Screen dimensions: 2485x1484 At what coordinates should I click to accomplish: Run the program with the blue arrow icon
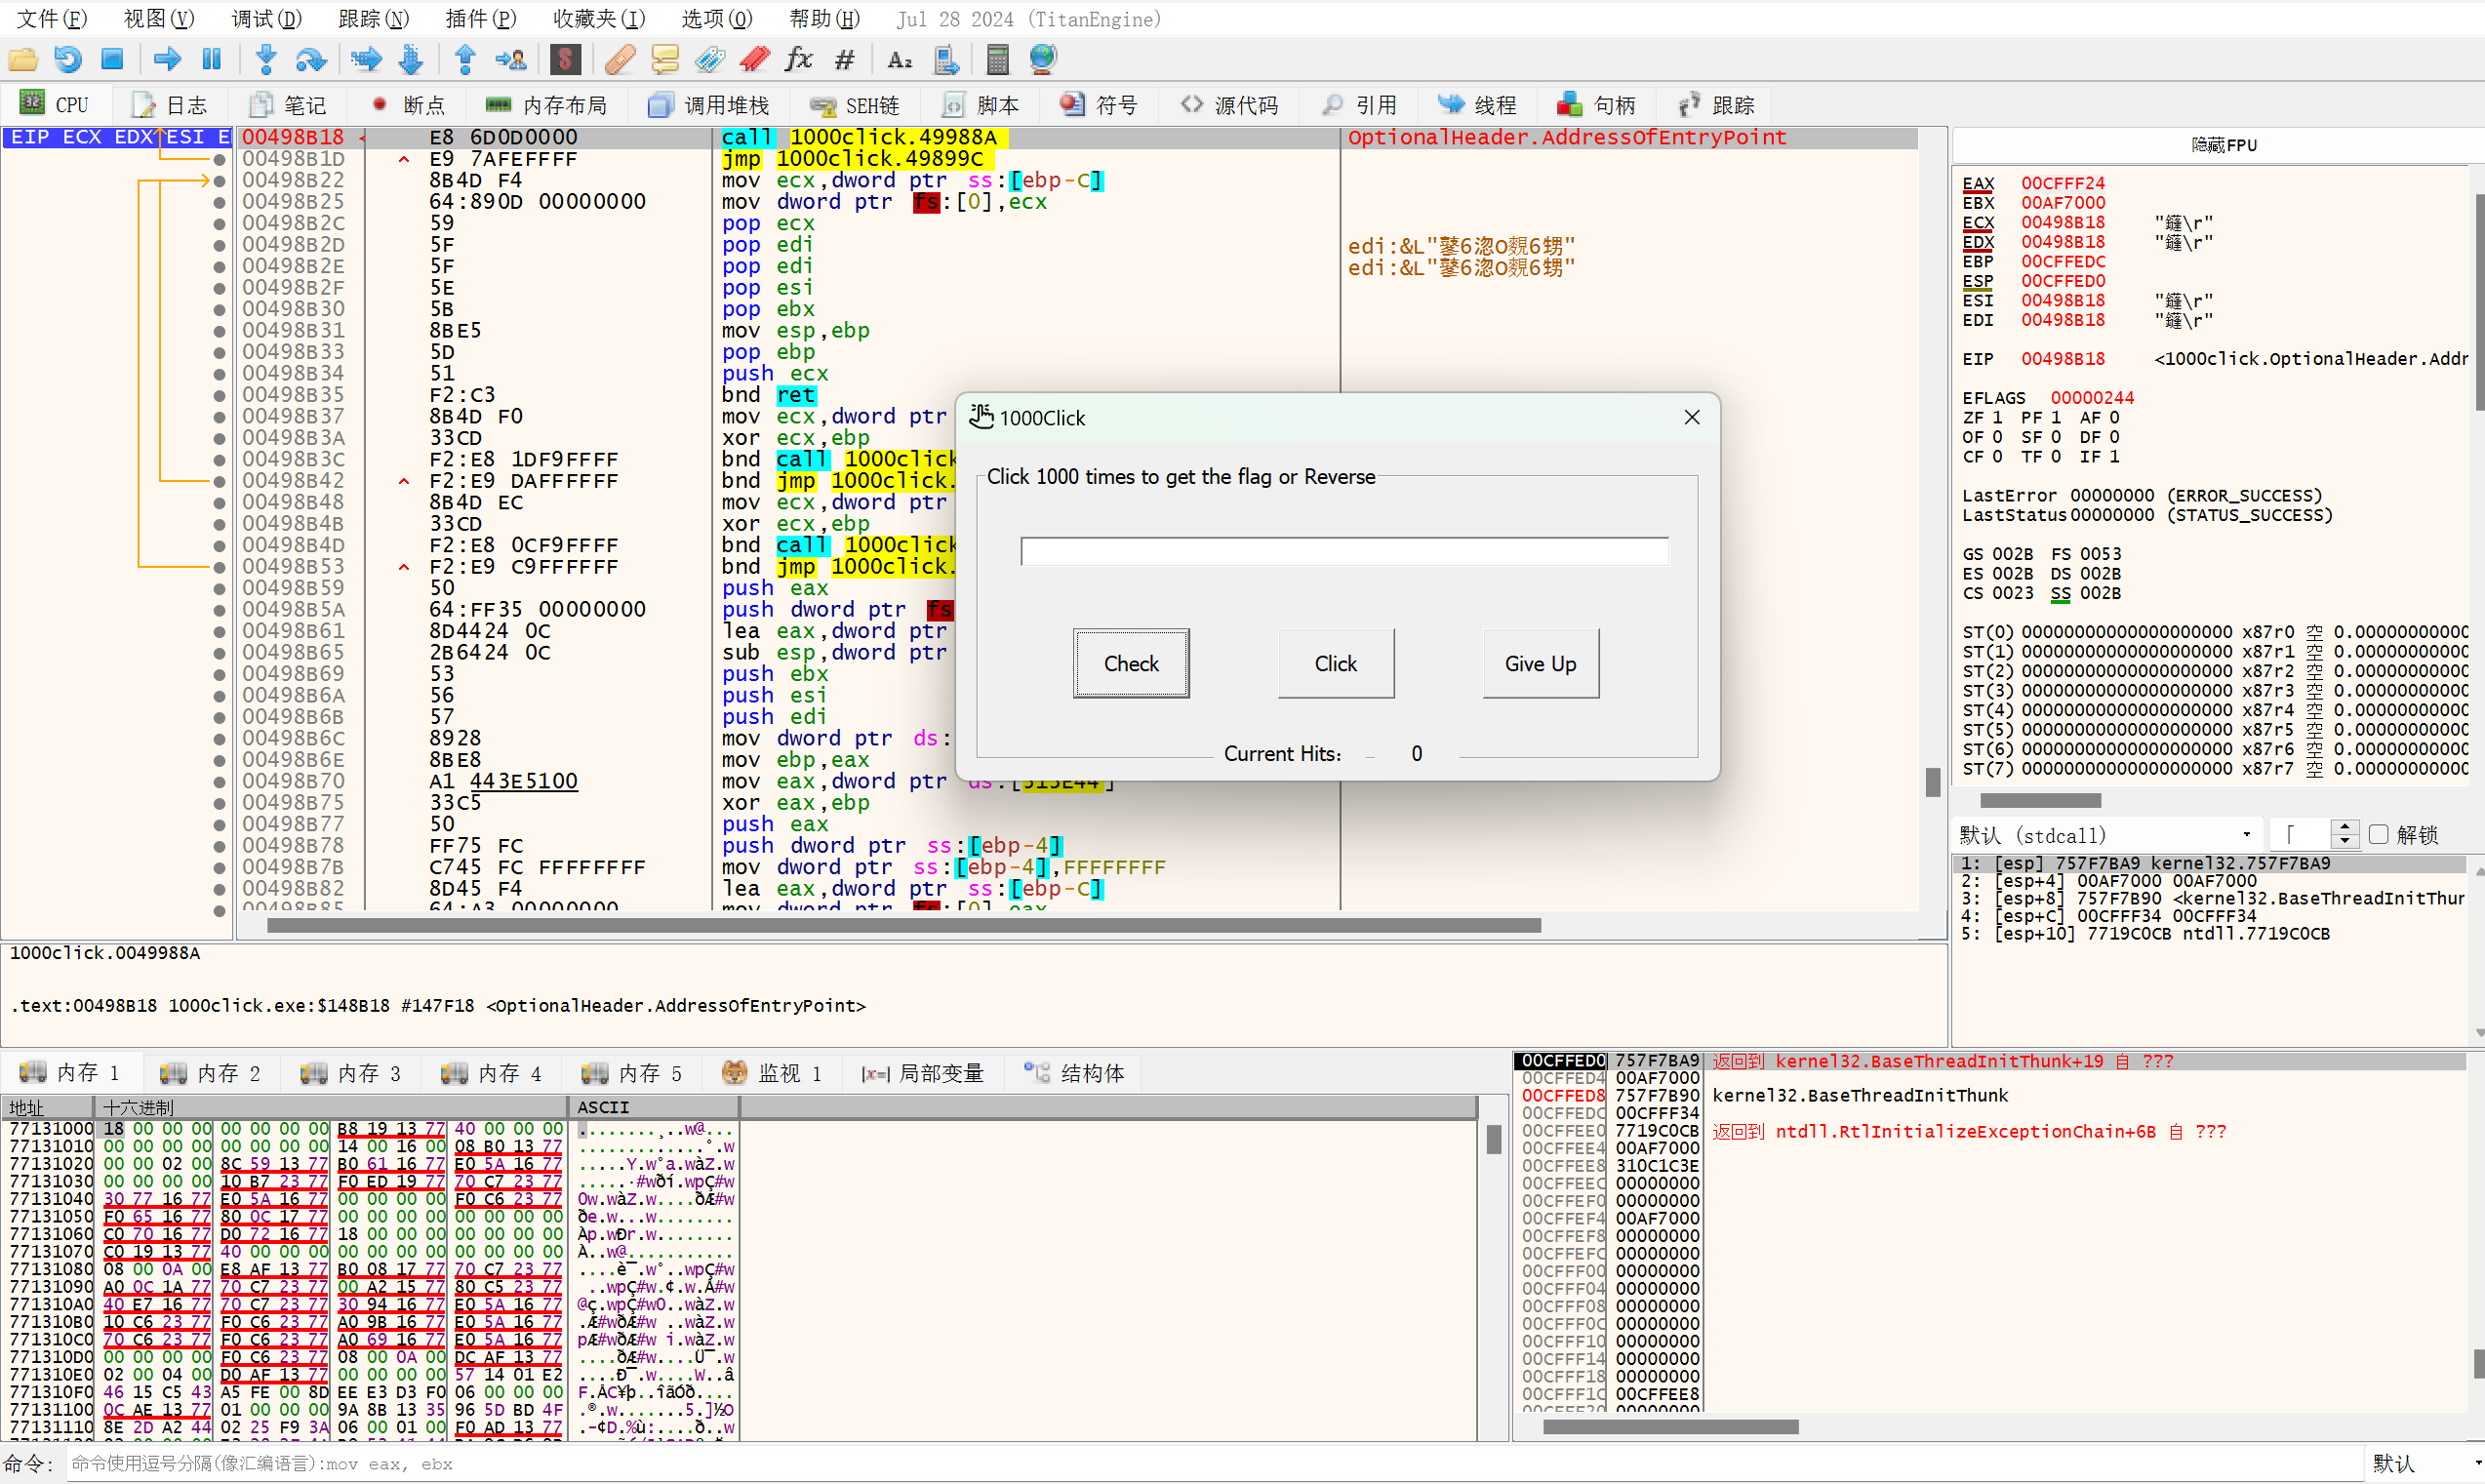click(167, 60)
